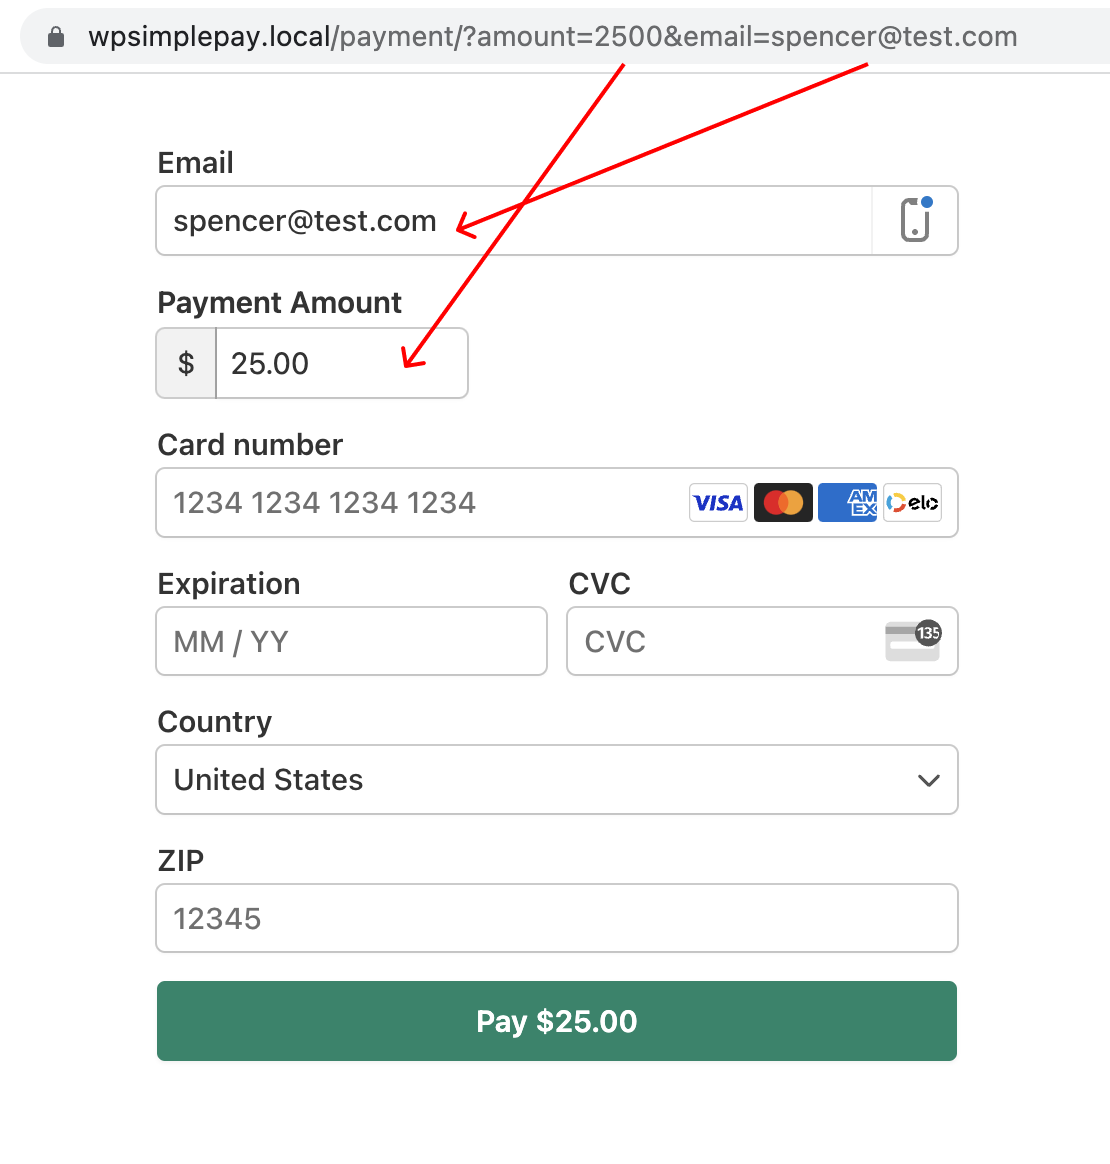1110x1164 pixels.
Task: Click the American Express logo
Action: point(848,503)
